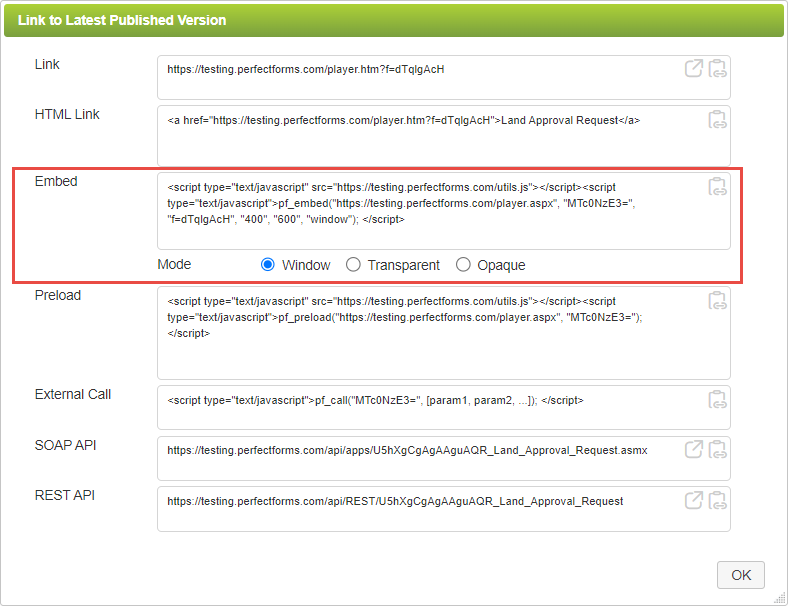
Task: Copy the External Call script to clipboard
Action: tap(717, 399)
